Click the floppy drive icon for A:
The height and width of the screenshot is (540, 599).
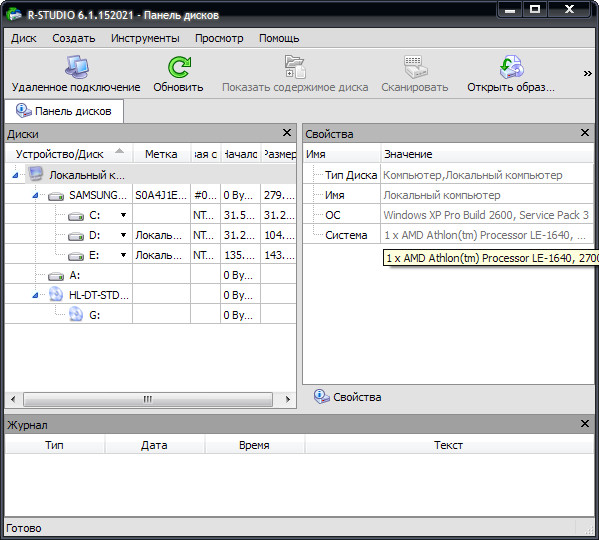56,275
